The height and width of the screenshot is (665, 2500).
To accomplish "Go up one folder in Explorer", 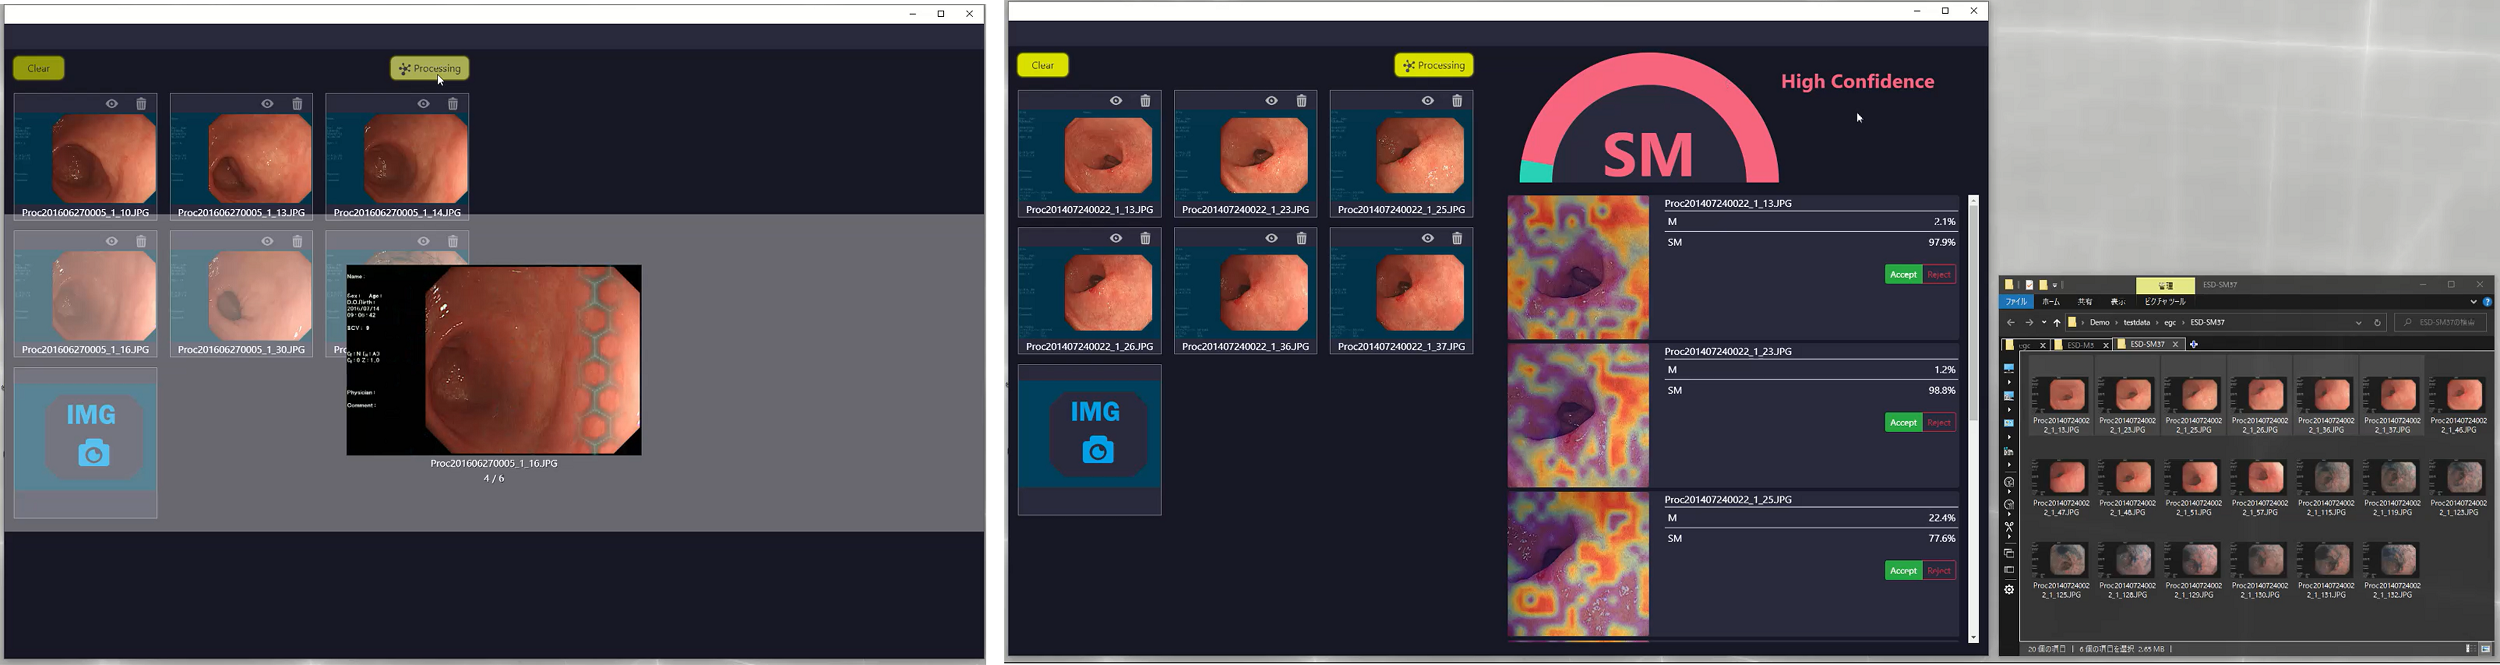I will pyautogui.click(x=2057, y=323).
